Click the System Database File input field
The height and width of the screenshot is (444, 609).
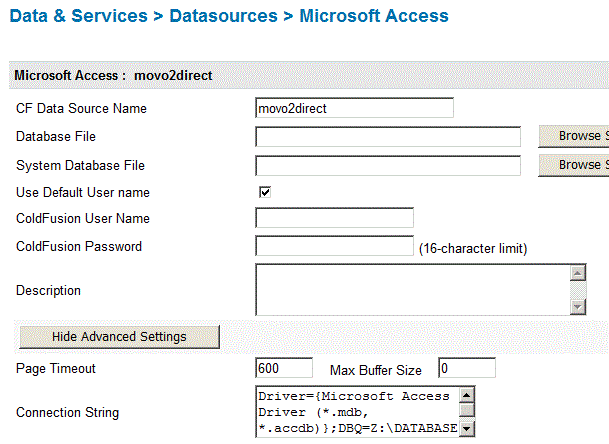(x=388, y=165)
